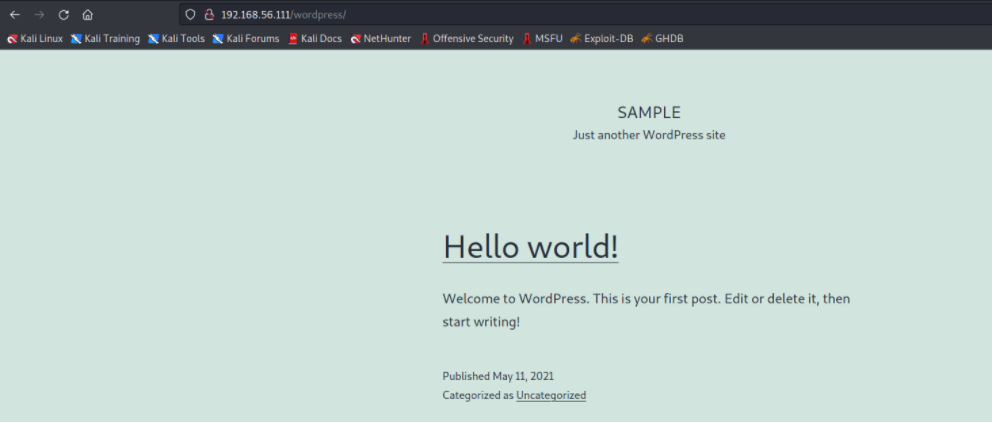Open the browser home page icon
Image resolution: width=993 pixels, height=423 pixels.
click(87, 15)
